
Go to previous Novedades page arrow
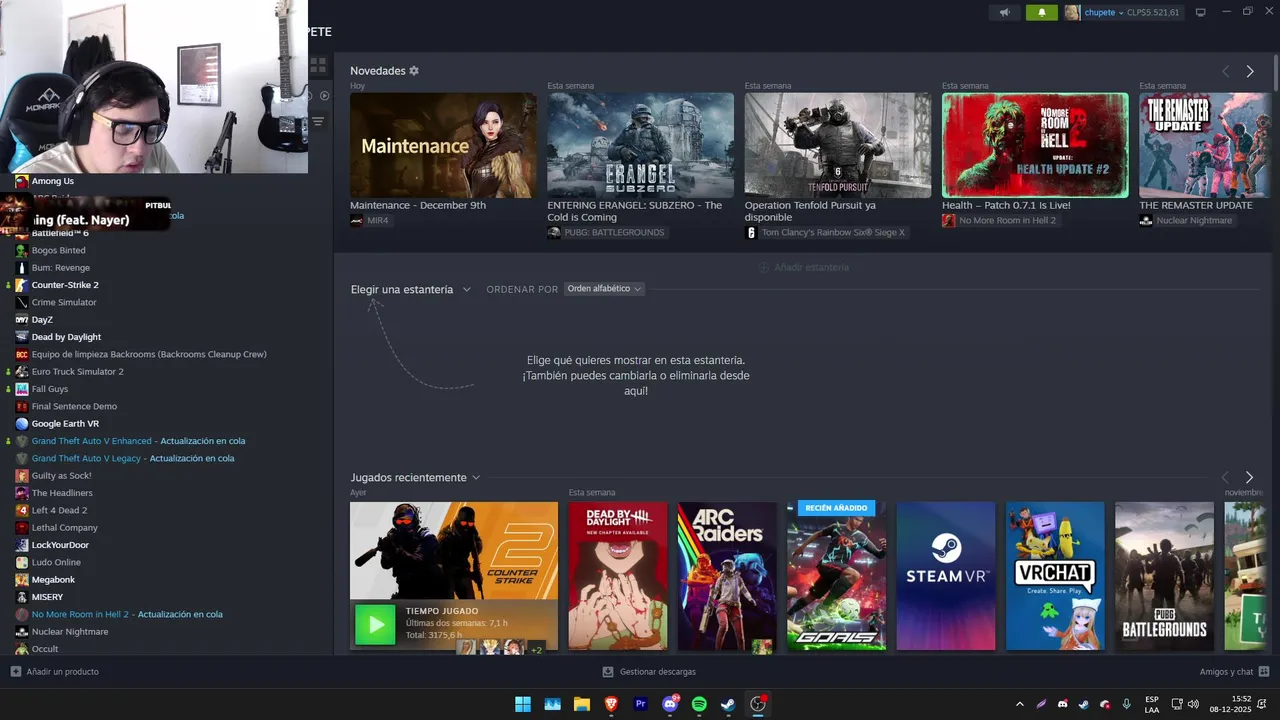[1226, 72]
